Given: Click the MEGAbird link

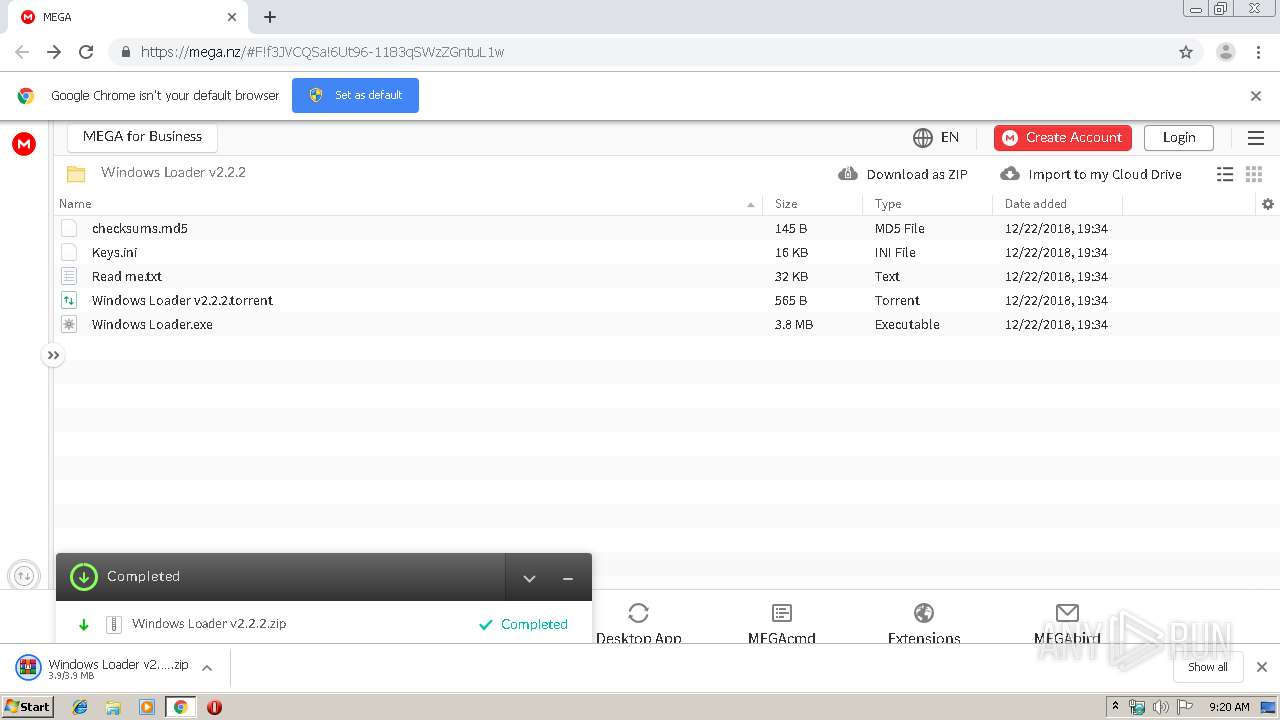Looking at the screenshot, I should pos(1067,624).
